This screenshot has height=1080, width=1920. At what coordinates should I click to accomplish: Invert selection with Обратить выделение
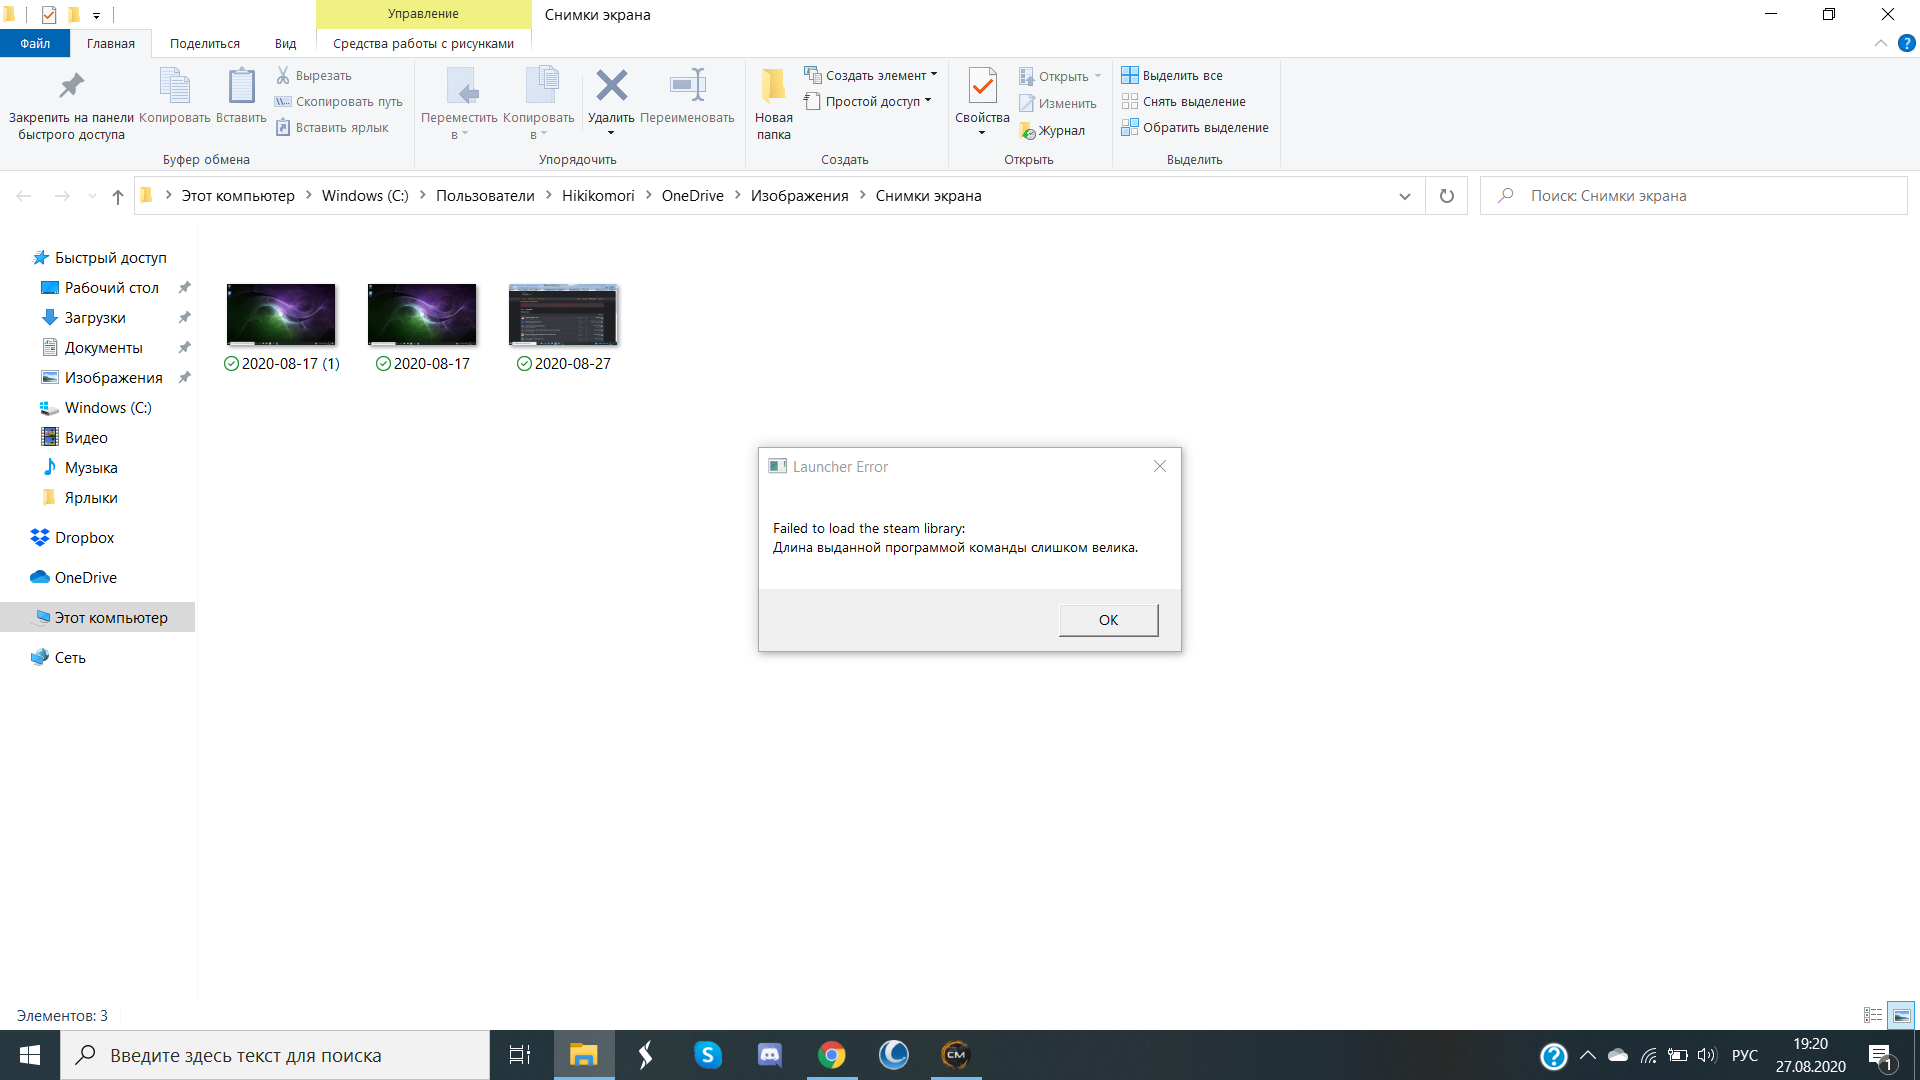[x=1195, y=127]
